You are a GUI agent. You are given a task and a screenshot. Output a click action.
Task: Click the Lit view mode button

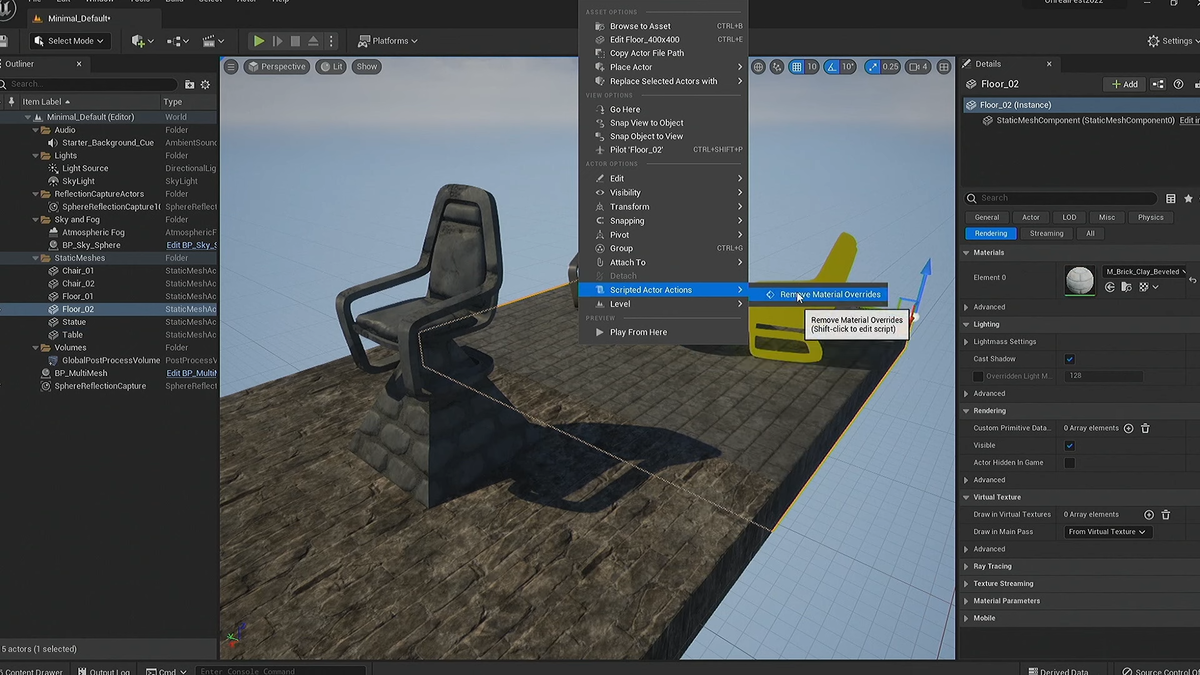(x=331, y=67)
